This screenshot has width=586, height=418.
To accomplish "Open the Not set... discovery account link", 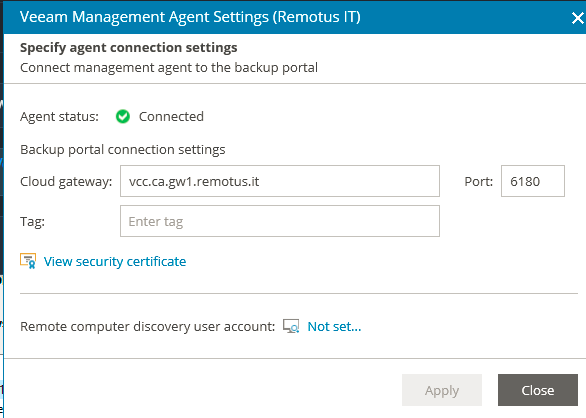I will pos(334,326).
